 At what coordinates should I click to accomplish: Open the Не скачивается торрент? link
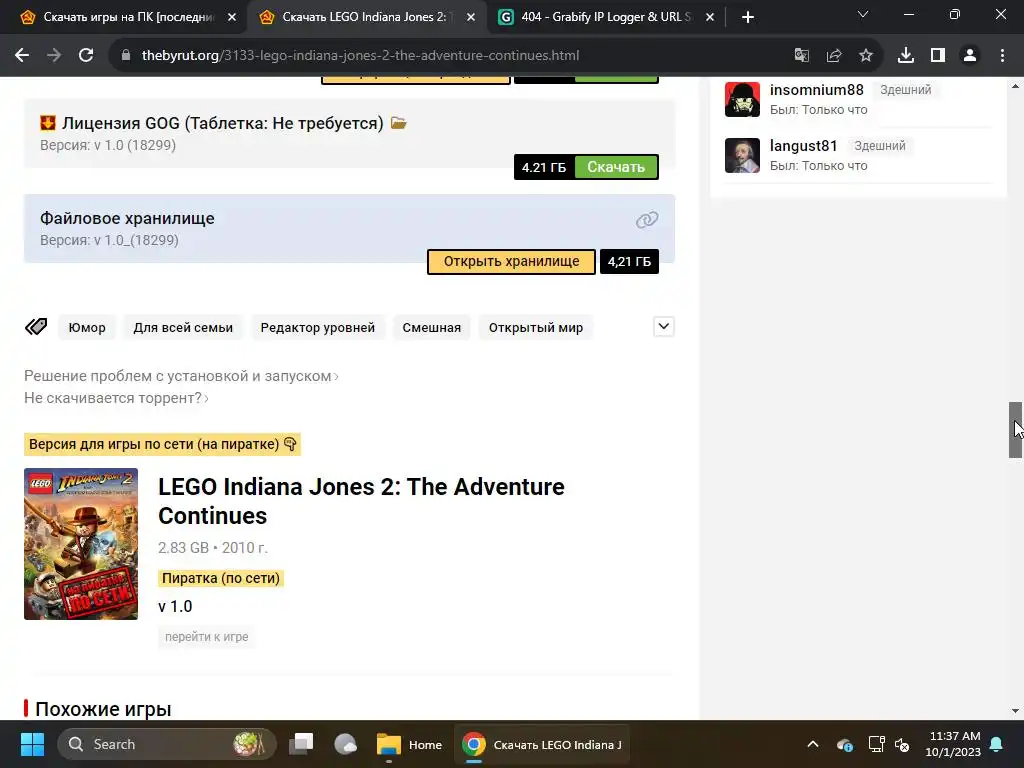[x=116, y=398]
